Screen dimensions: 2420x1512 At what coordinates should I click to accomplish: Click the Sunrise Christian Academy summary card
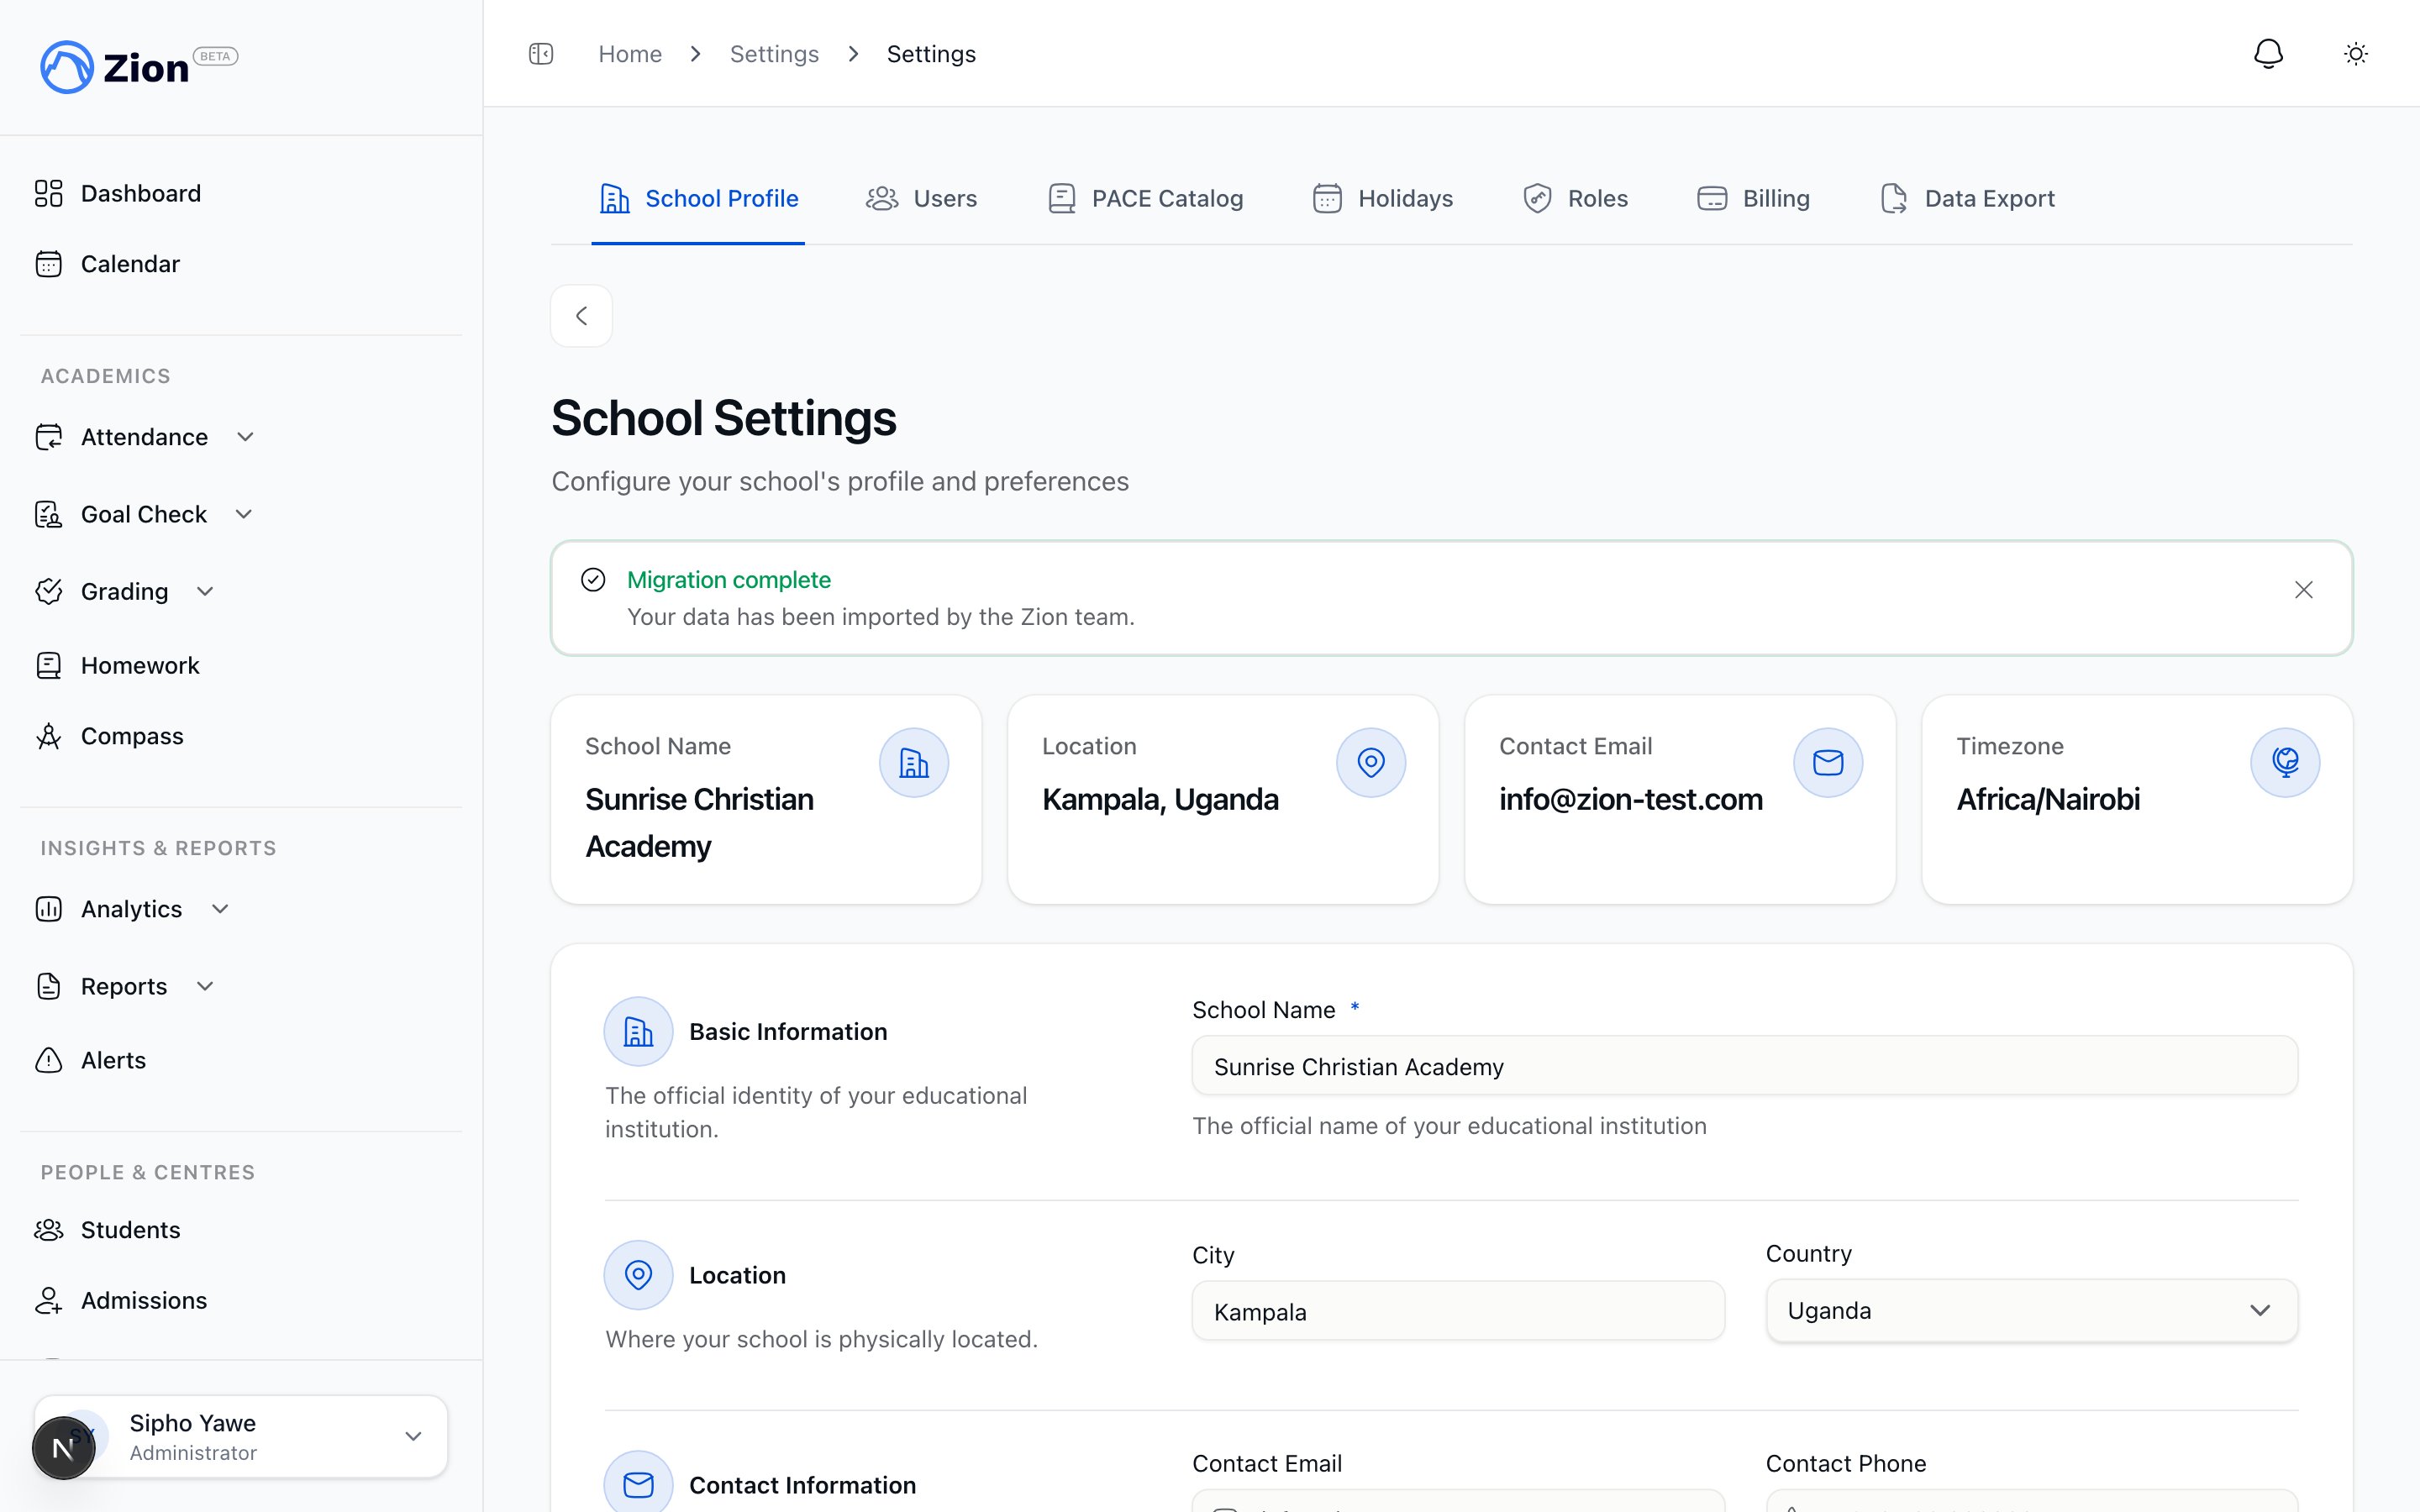tap(766, 800)
